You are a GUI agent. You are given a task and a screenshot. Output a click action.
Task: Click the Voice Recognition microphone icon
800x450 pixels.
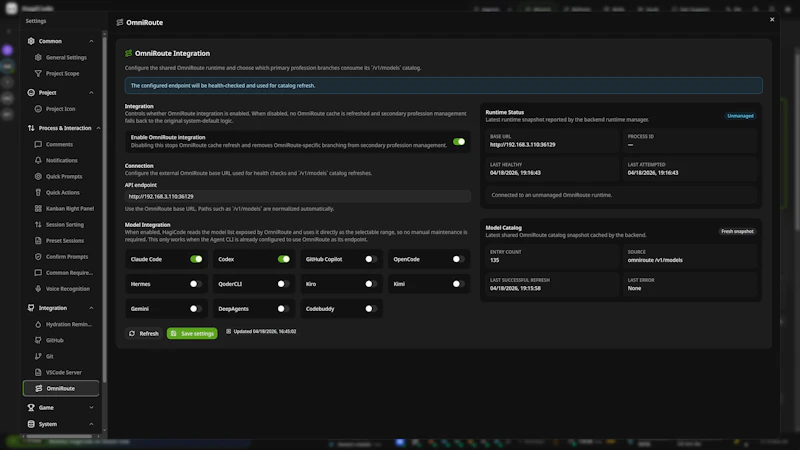[x=38, y=289]
